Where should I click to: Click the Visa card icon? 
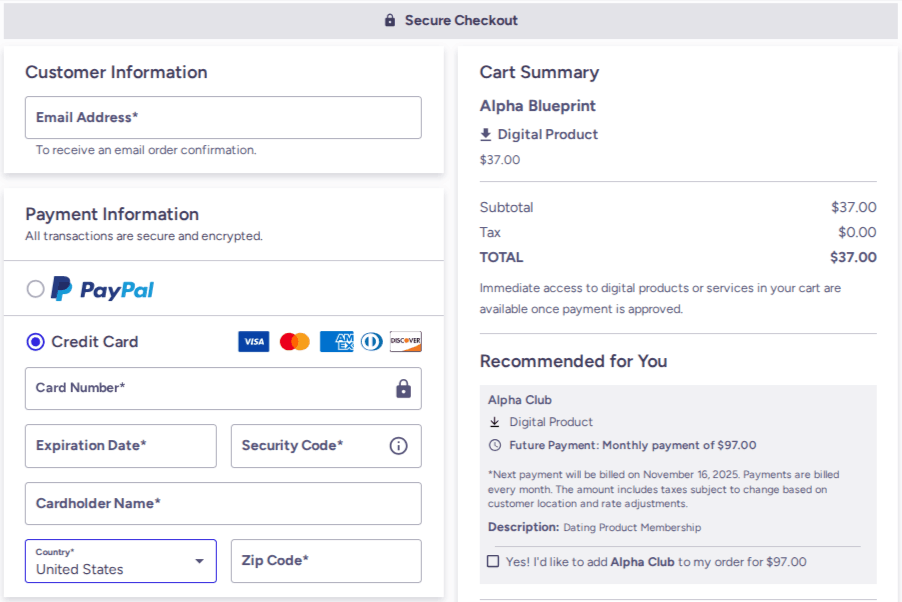pyautogui.click(x=254, y=342)
